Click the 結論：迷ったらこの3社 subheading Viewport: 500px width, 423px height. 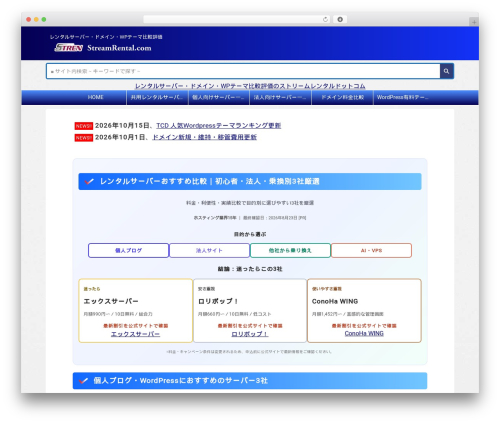tap(250, 269)
